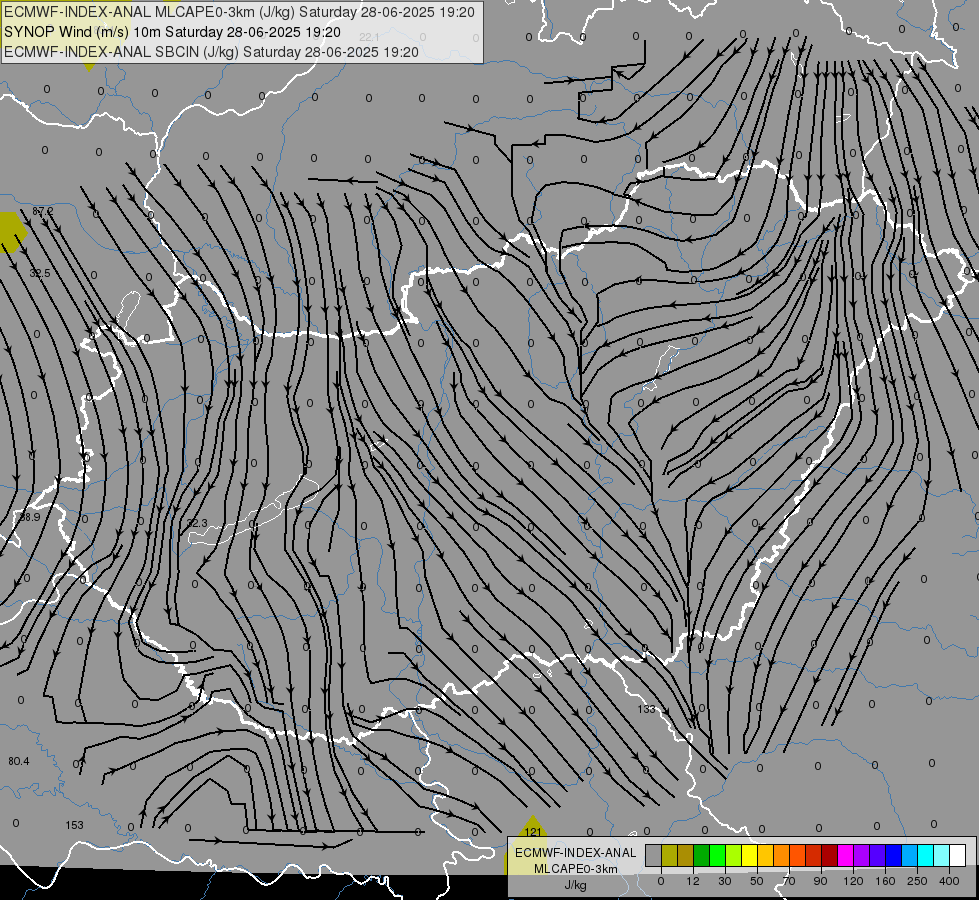Select the red-orange legend swatch after 70
Screen dimensions: 979x900
(x=798, y=855)
